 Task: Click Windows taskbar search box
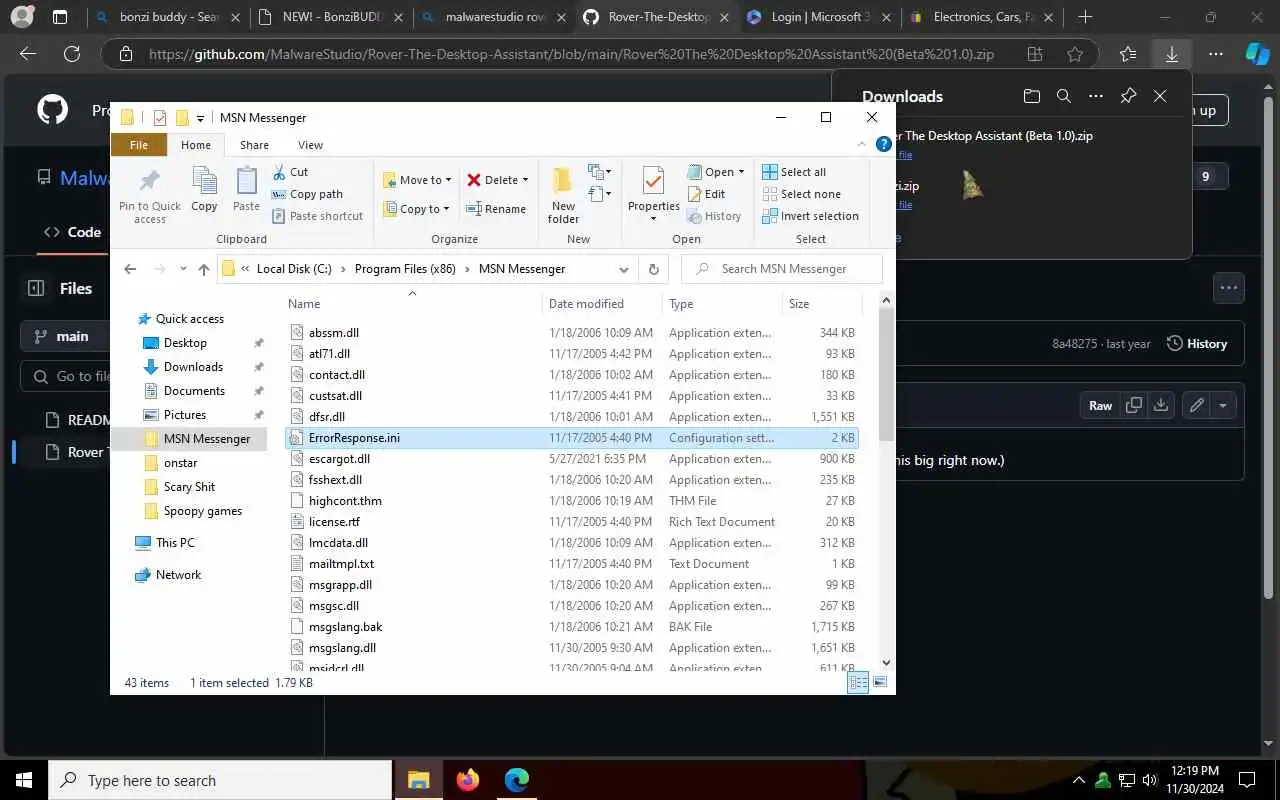220,780
